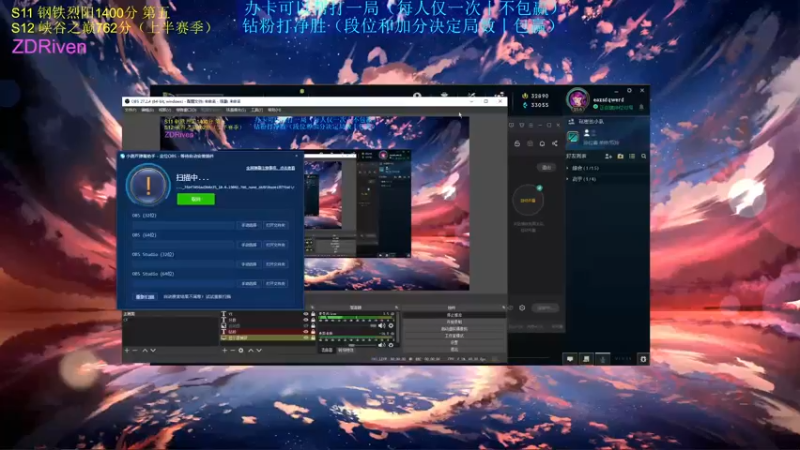Click add friend icon in League friends list

click(608, 156)
